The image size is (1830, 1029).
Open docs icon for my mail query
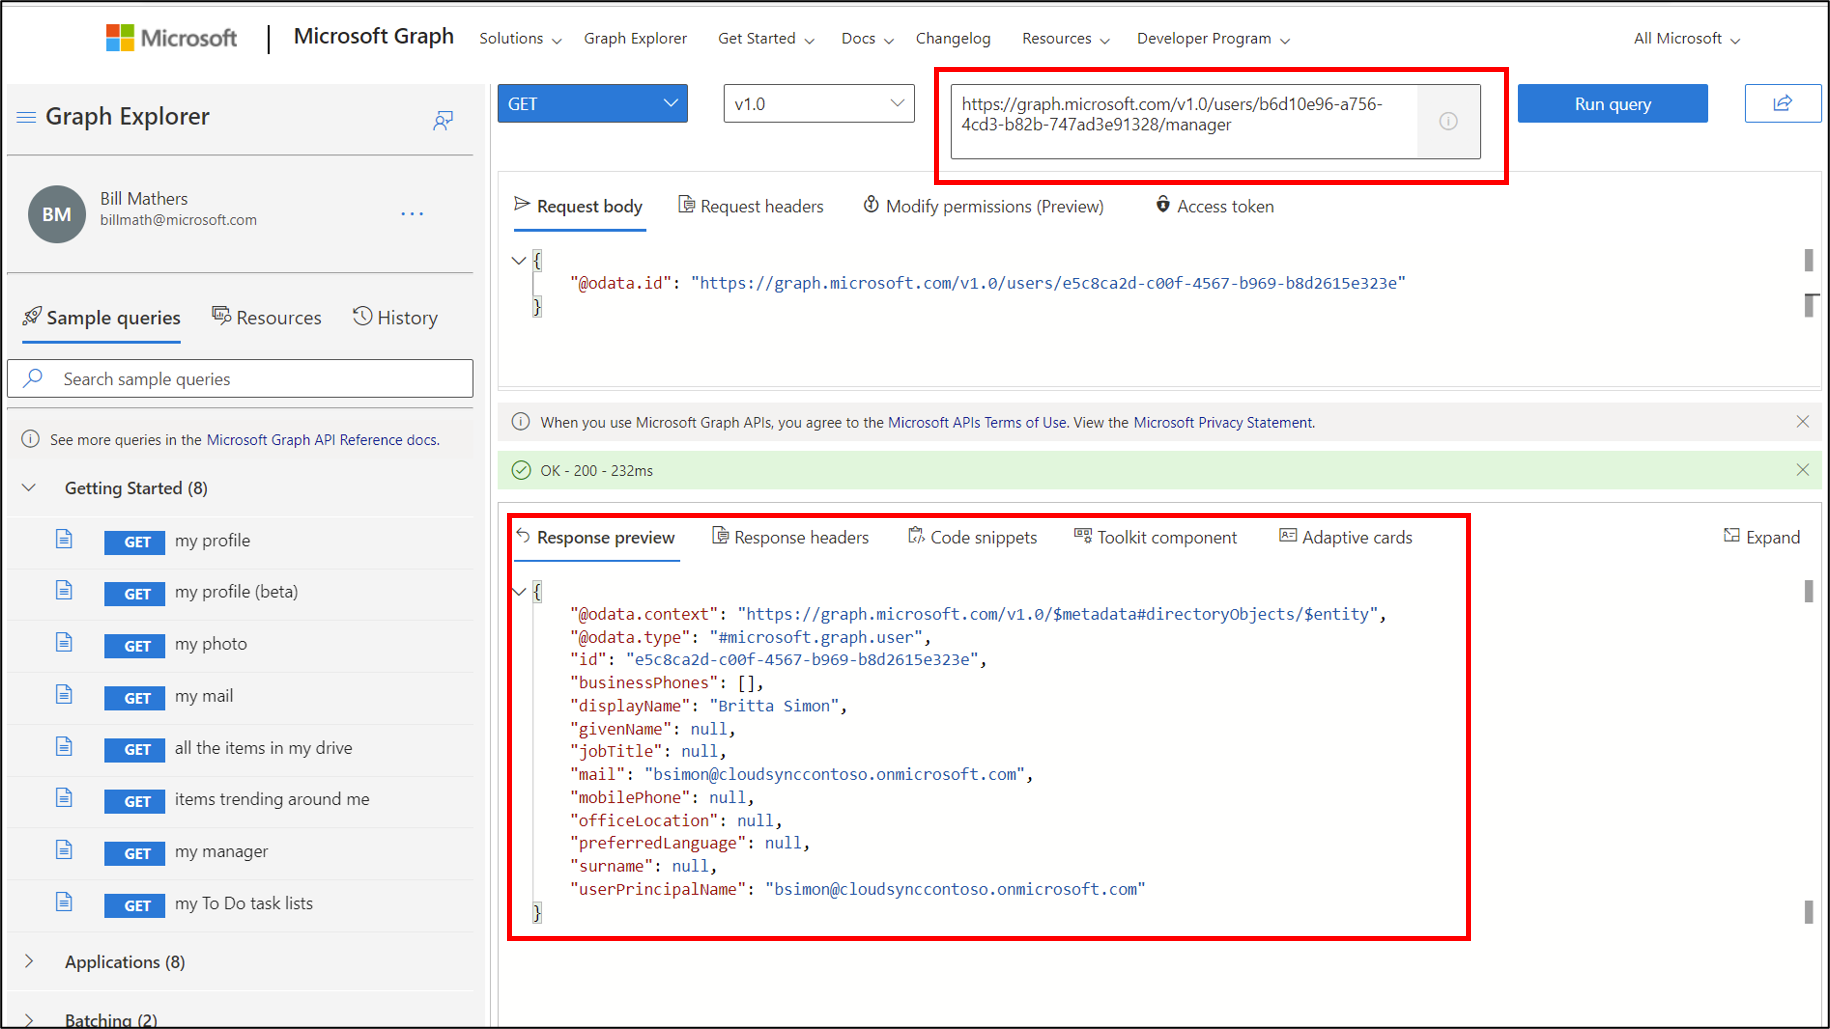[64, 695]
